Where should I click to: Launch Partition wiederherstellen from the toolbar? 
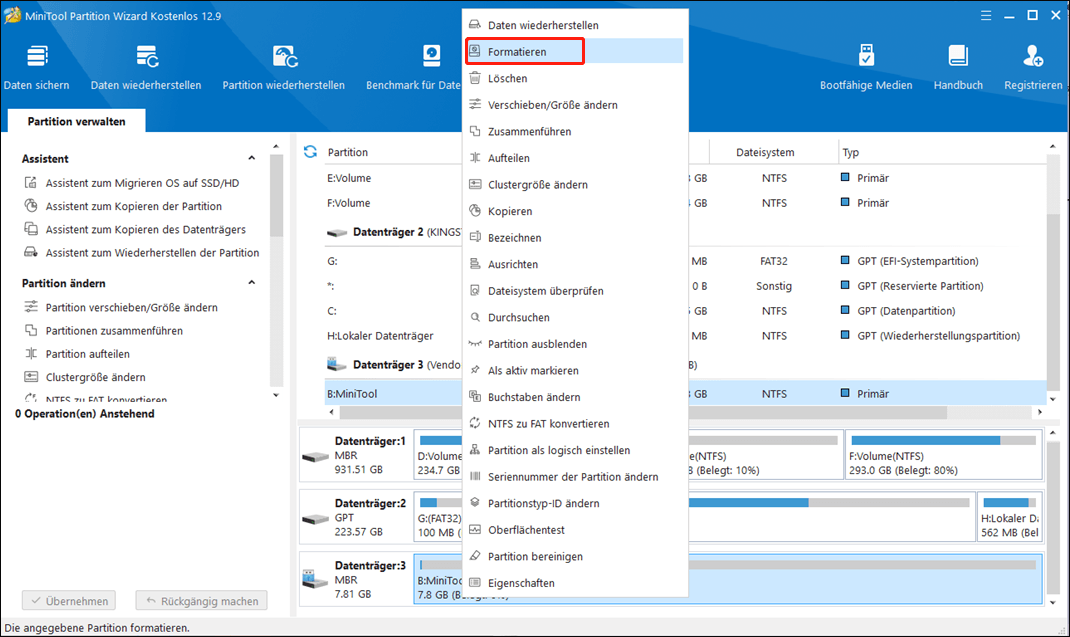(284, 57)
